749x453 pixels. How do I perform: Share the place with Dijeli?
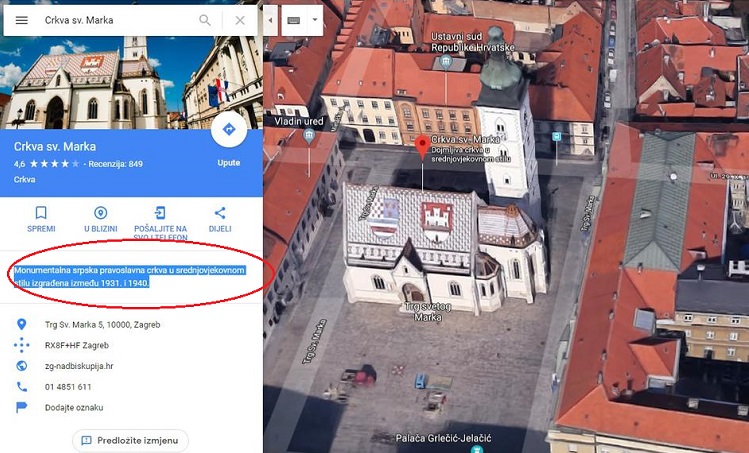220,219
